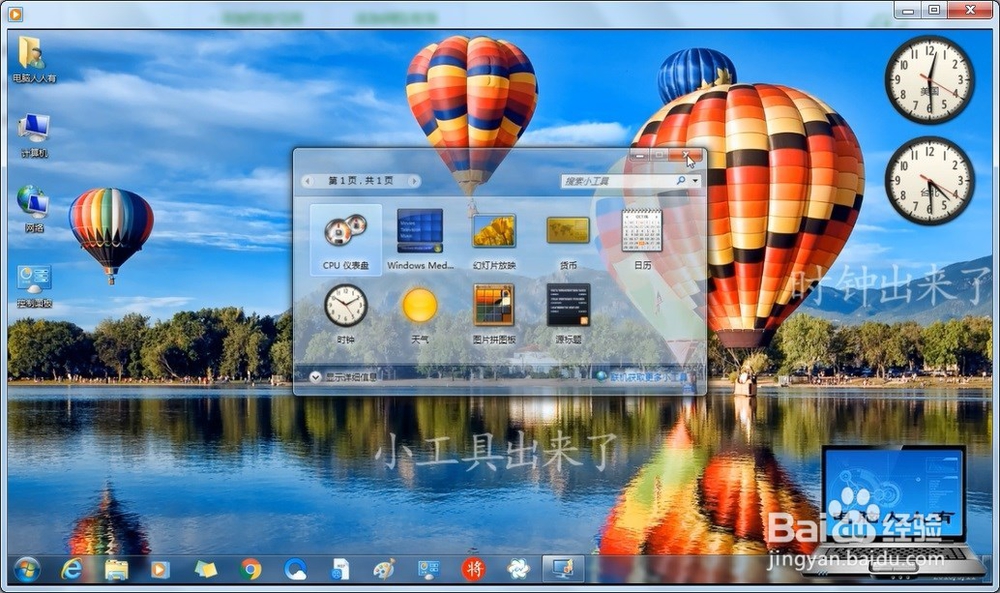Click the 搜索小工具 search field
Screen dimensions: 1000x593
tap(617, 181)
